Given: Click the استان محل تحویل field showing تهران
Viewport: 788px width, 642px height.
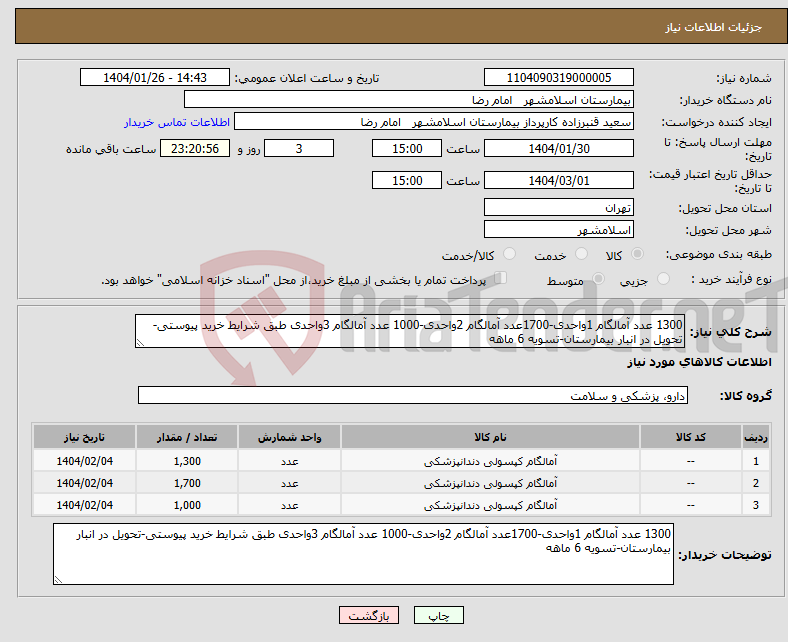Looking at the screenshot, I should tap(558, 208).
